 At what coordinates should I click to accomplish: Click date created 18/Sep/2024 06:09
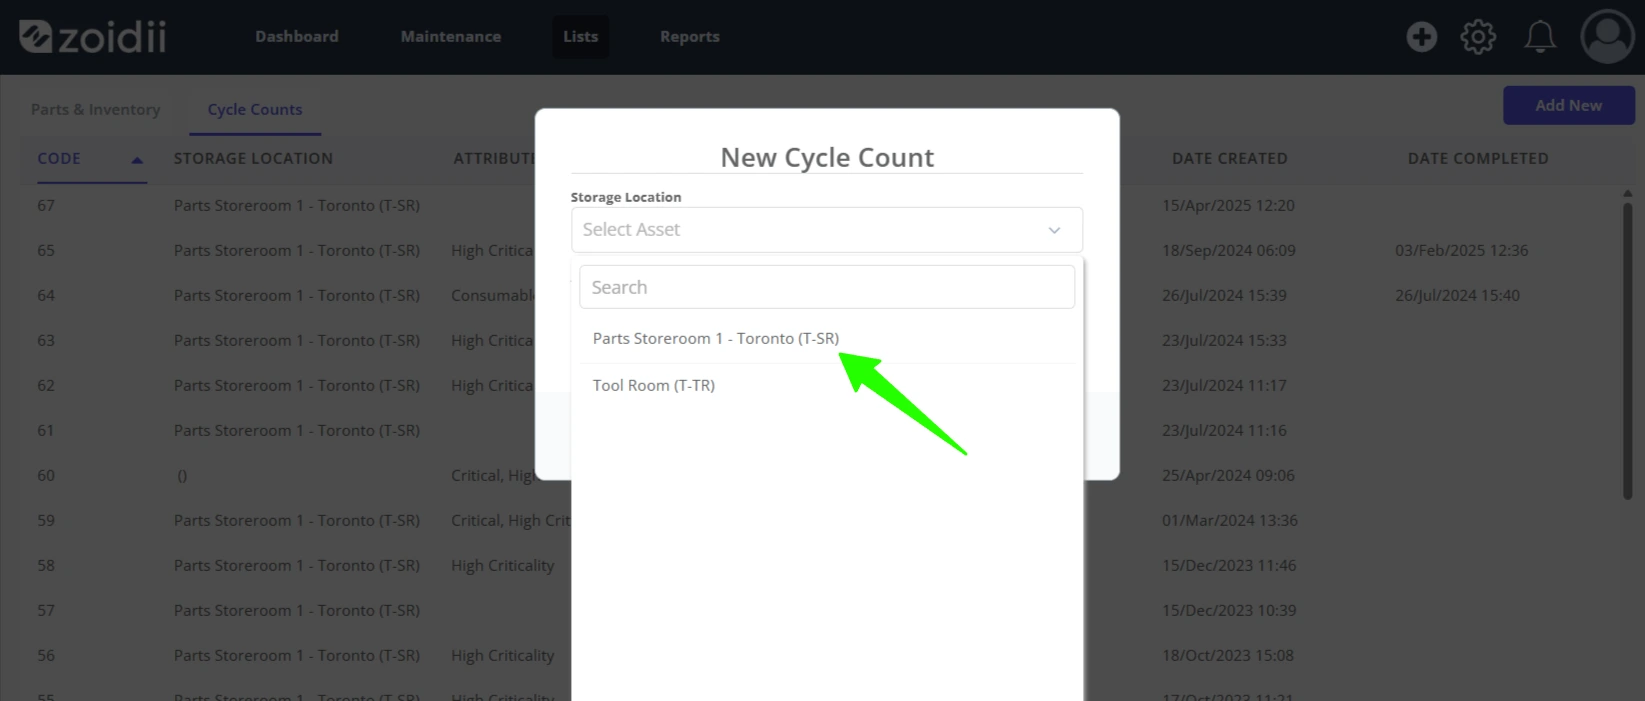(x=1228, y=251)
